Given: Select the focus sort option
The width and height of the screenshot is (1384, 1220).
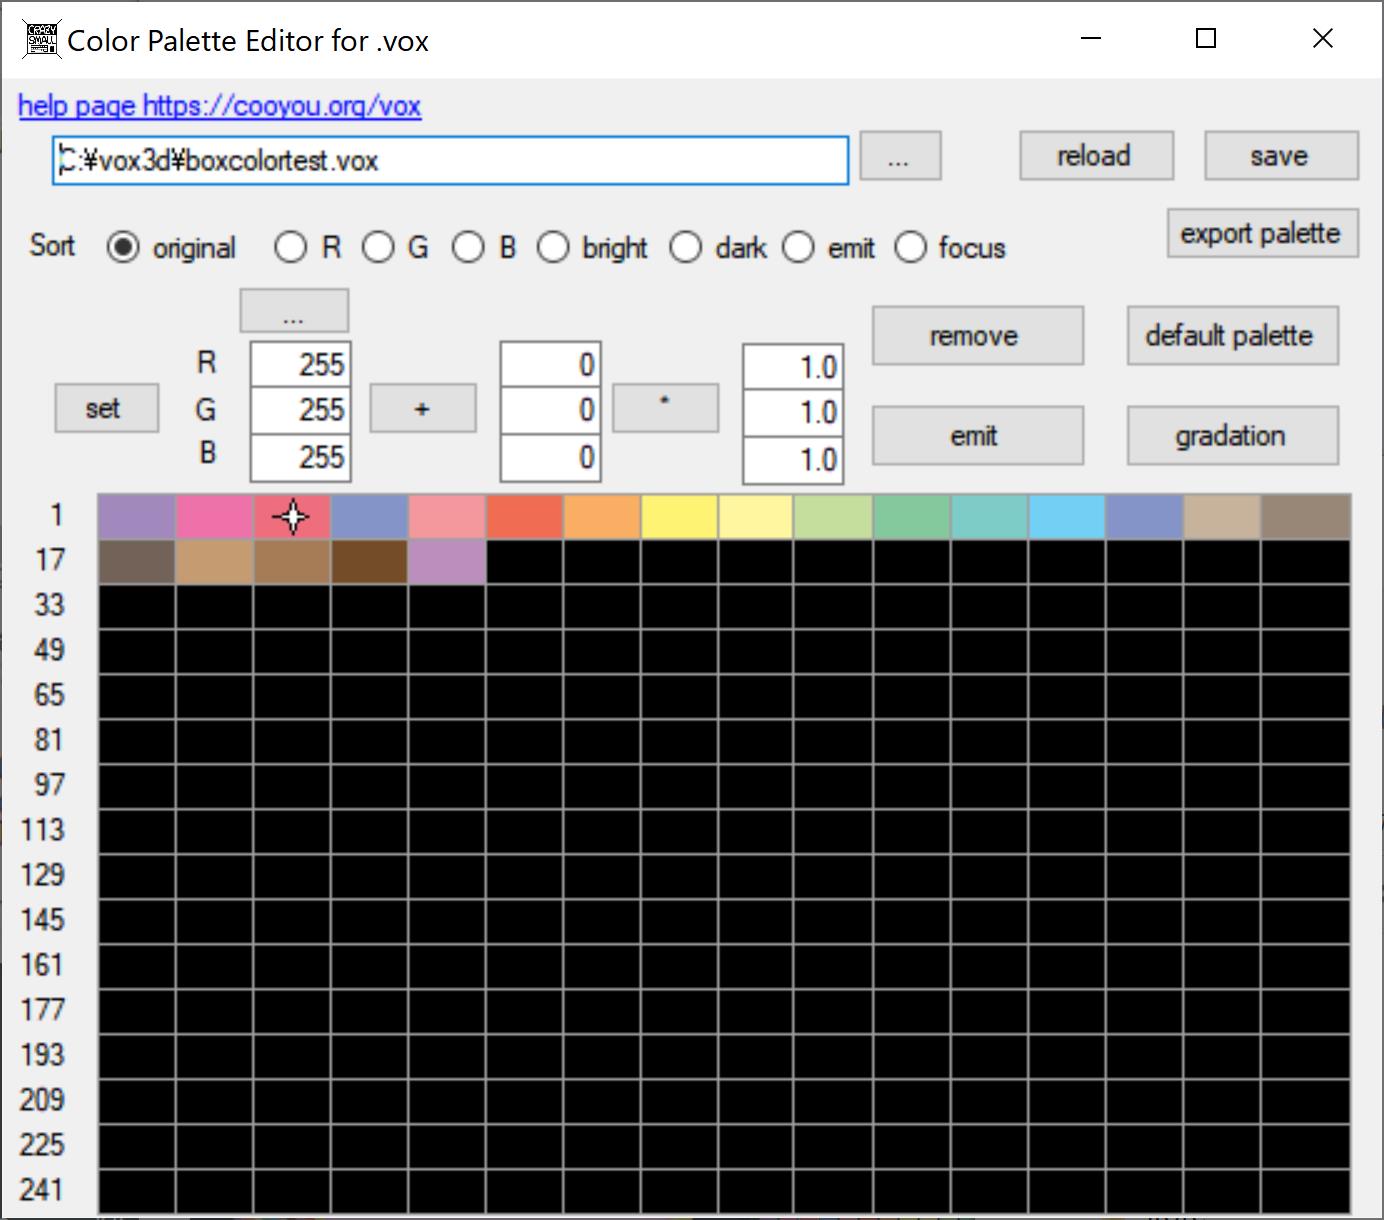Looking at the screenshot, I should [910, 247].
